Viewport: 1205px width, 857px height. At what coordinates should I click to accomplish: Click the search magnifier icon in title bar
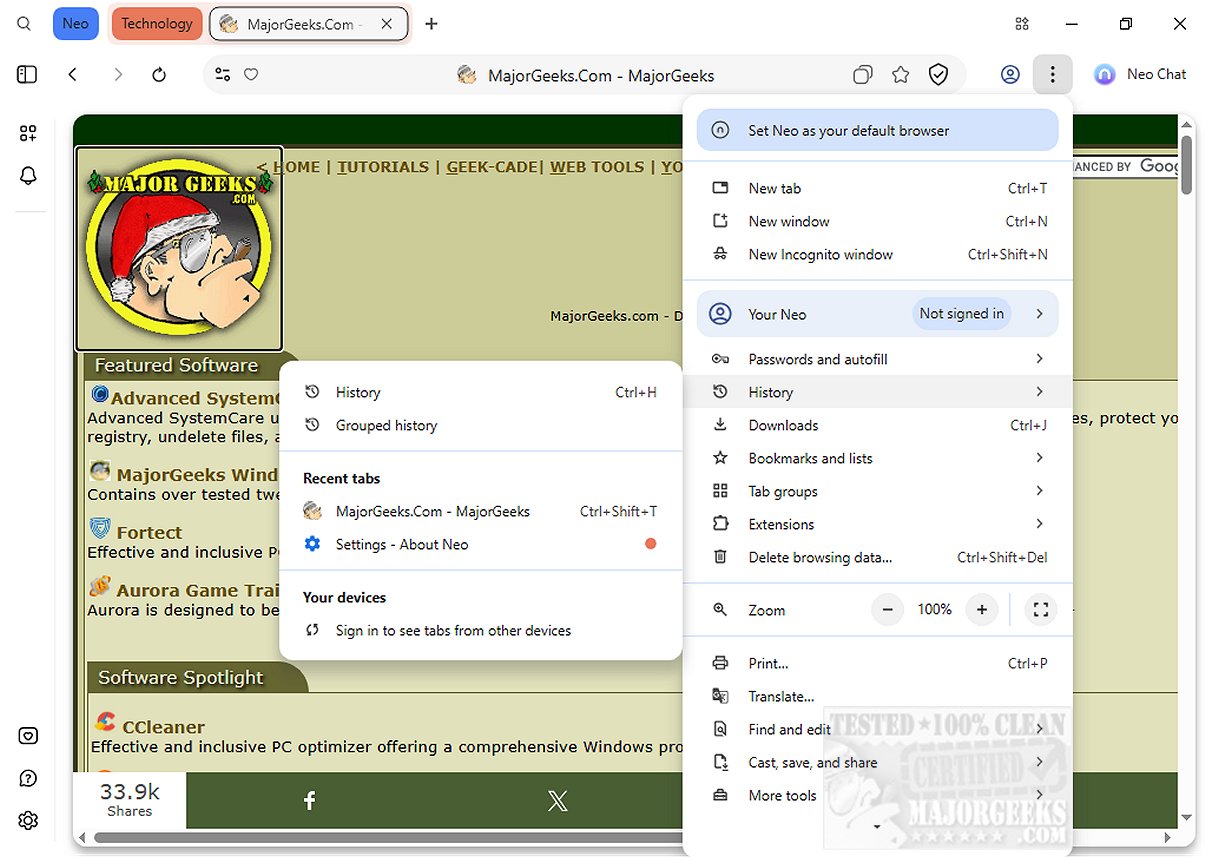[24, 23]
